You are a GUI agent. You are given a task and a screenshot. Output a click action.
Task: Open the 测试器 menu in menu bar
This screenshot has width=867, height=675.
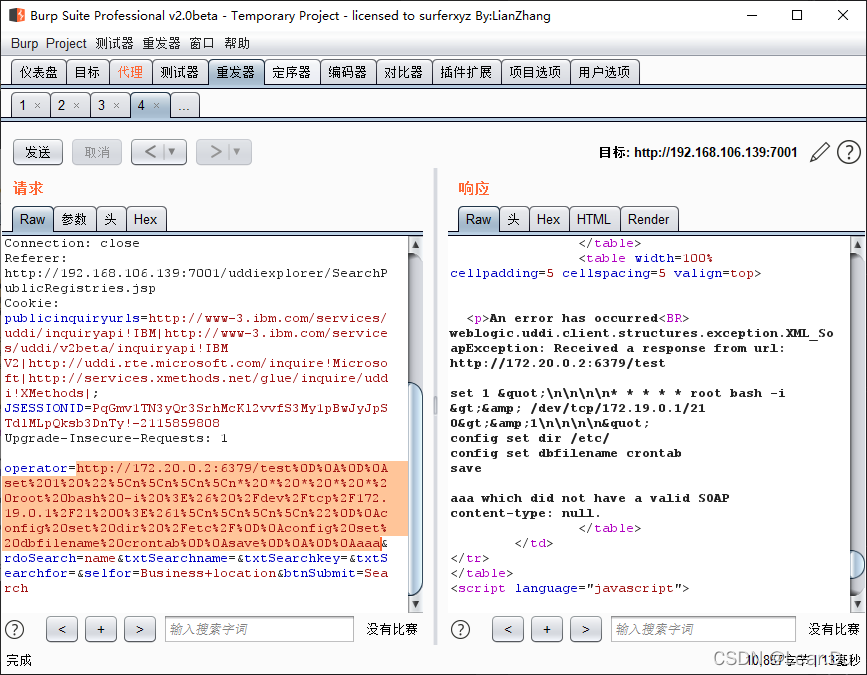114,43
